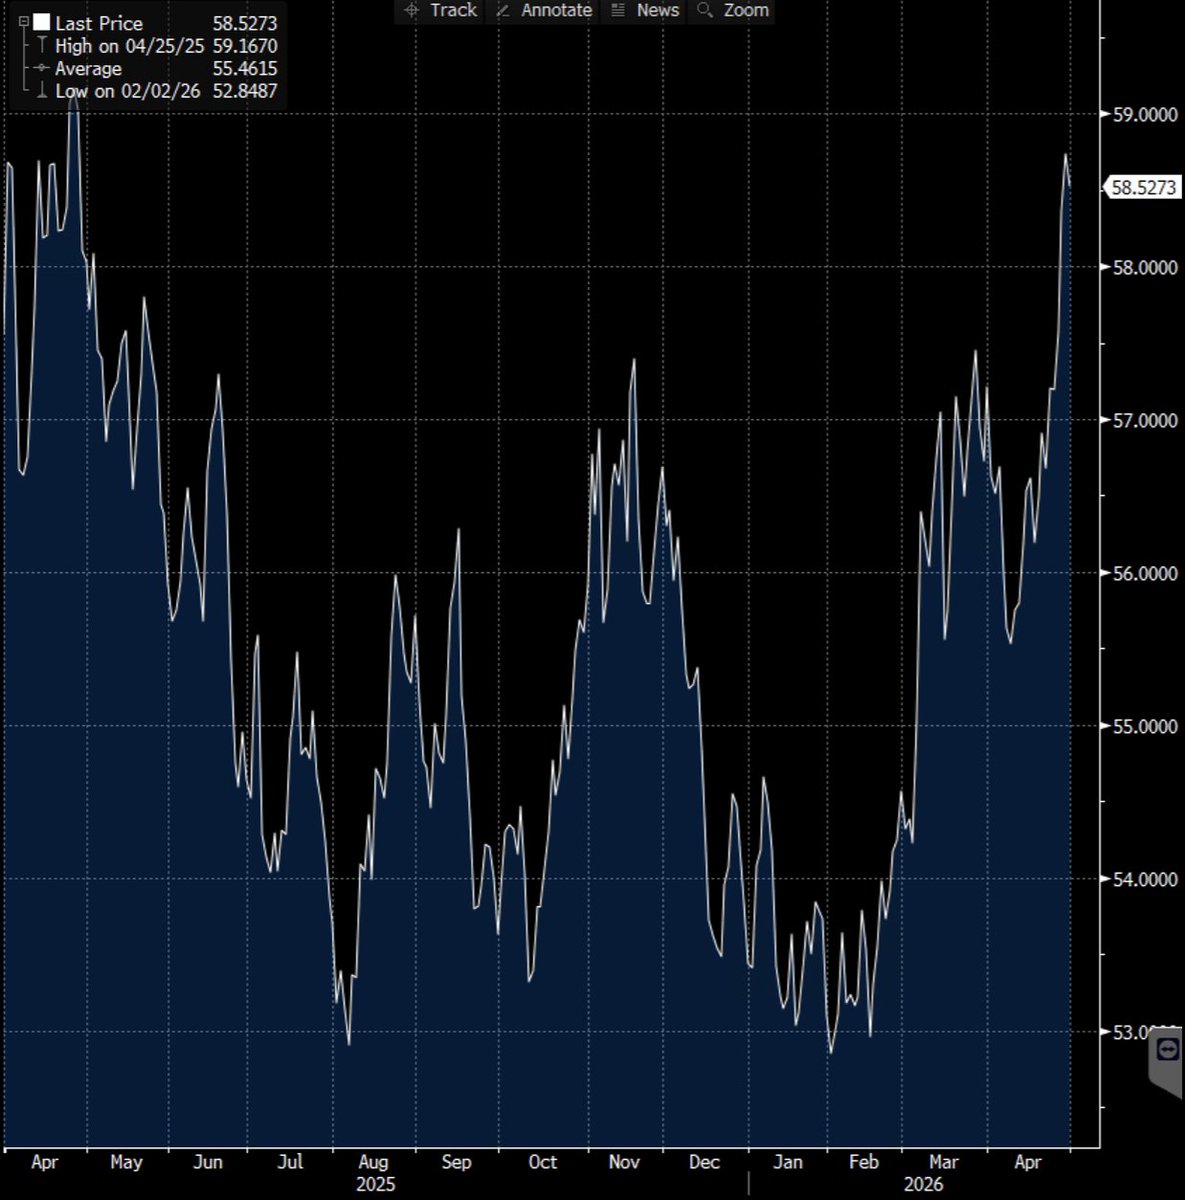Viewport: 1185px width, 1200px height.
Task: Click the 55.0000 y-axis label
Action: pyautogui.click(x=1145, y=726)
